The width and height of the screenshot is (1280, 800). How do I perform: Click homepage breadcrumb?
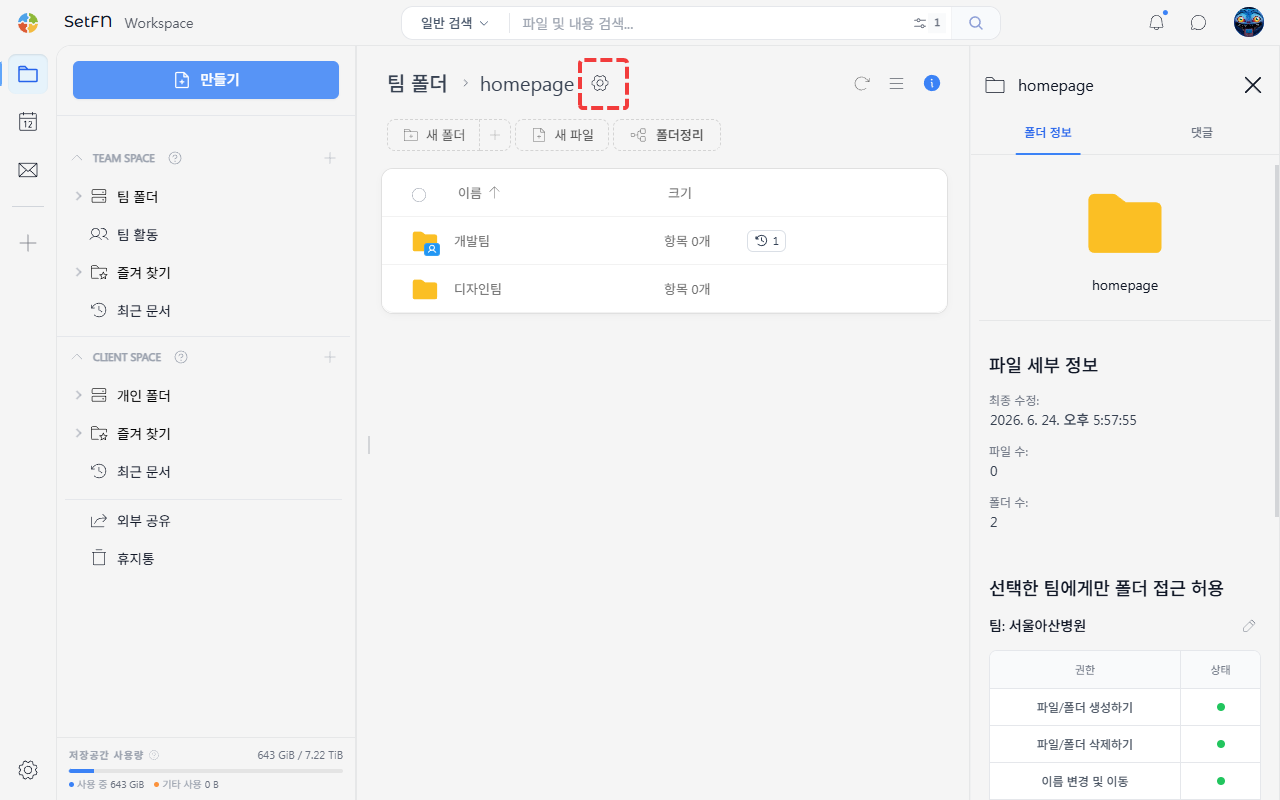[527, 84]
